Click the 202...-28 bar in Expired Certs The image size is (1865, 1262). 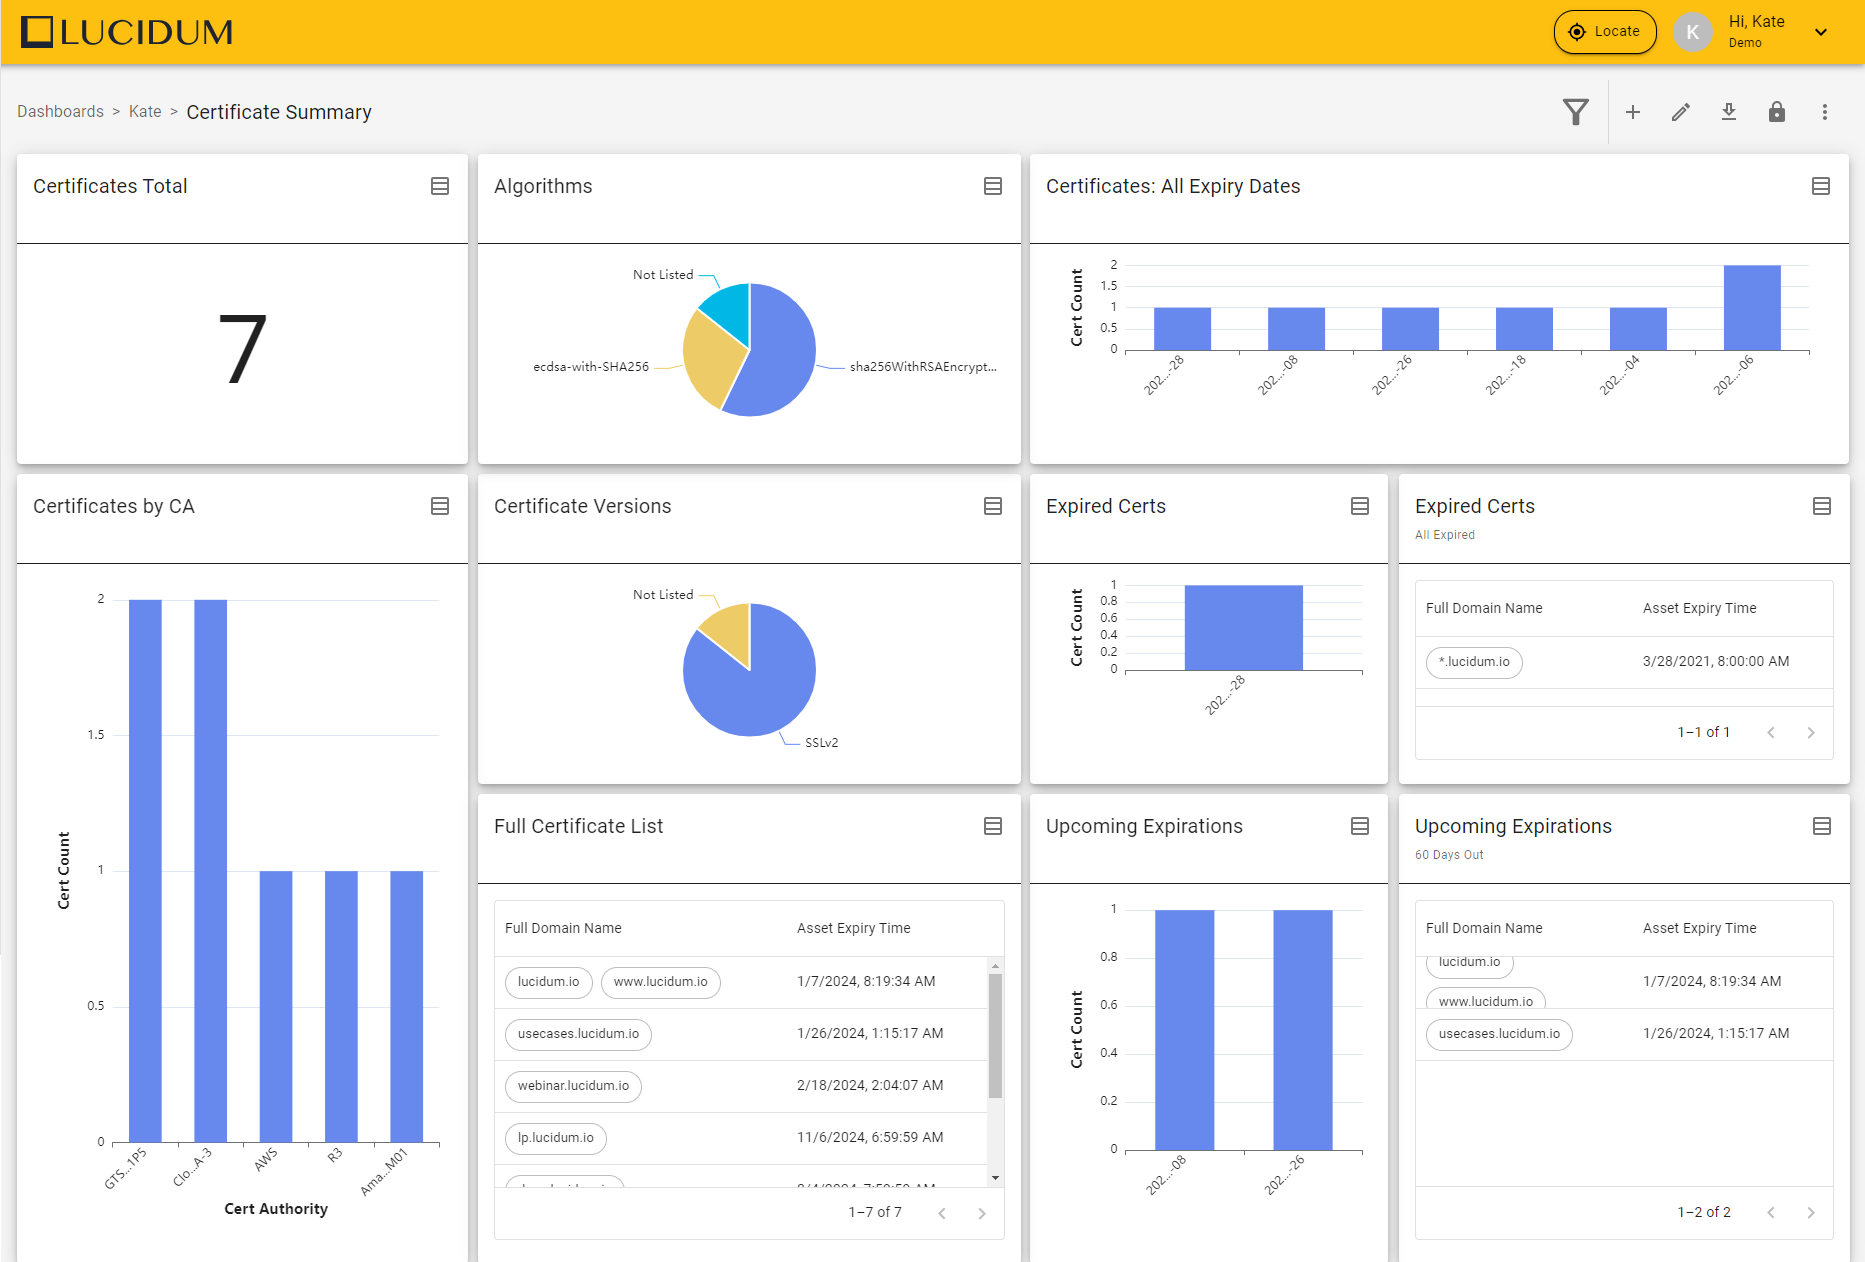1243,627
